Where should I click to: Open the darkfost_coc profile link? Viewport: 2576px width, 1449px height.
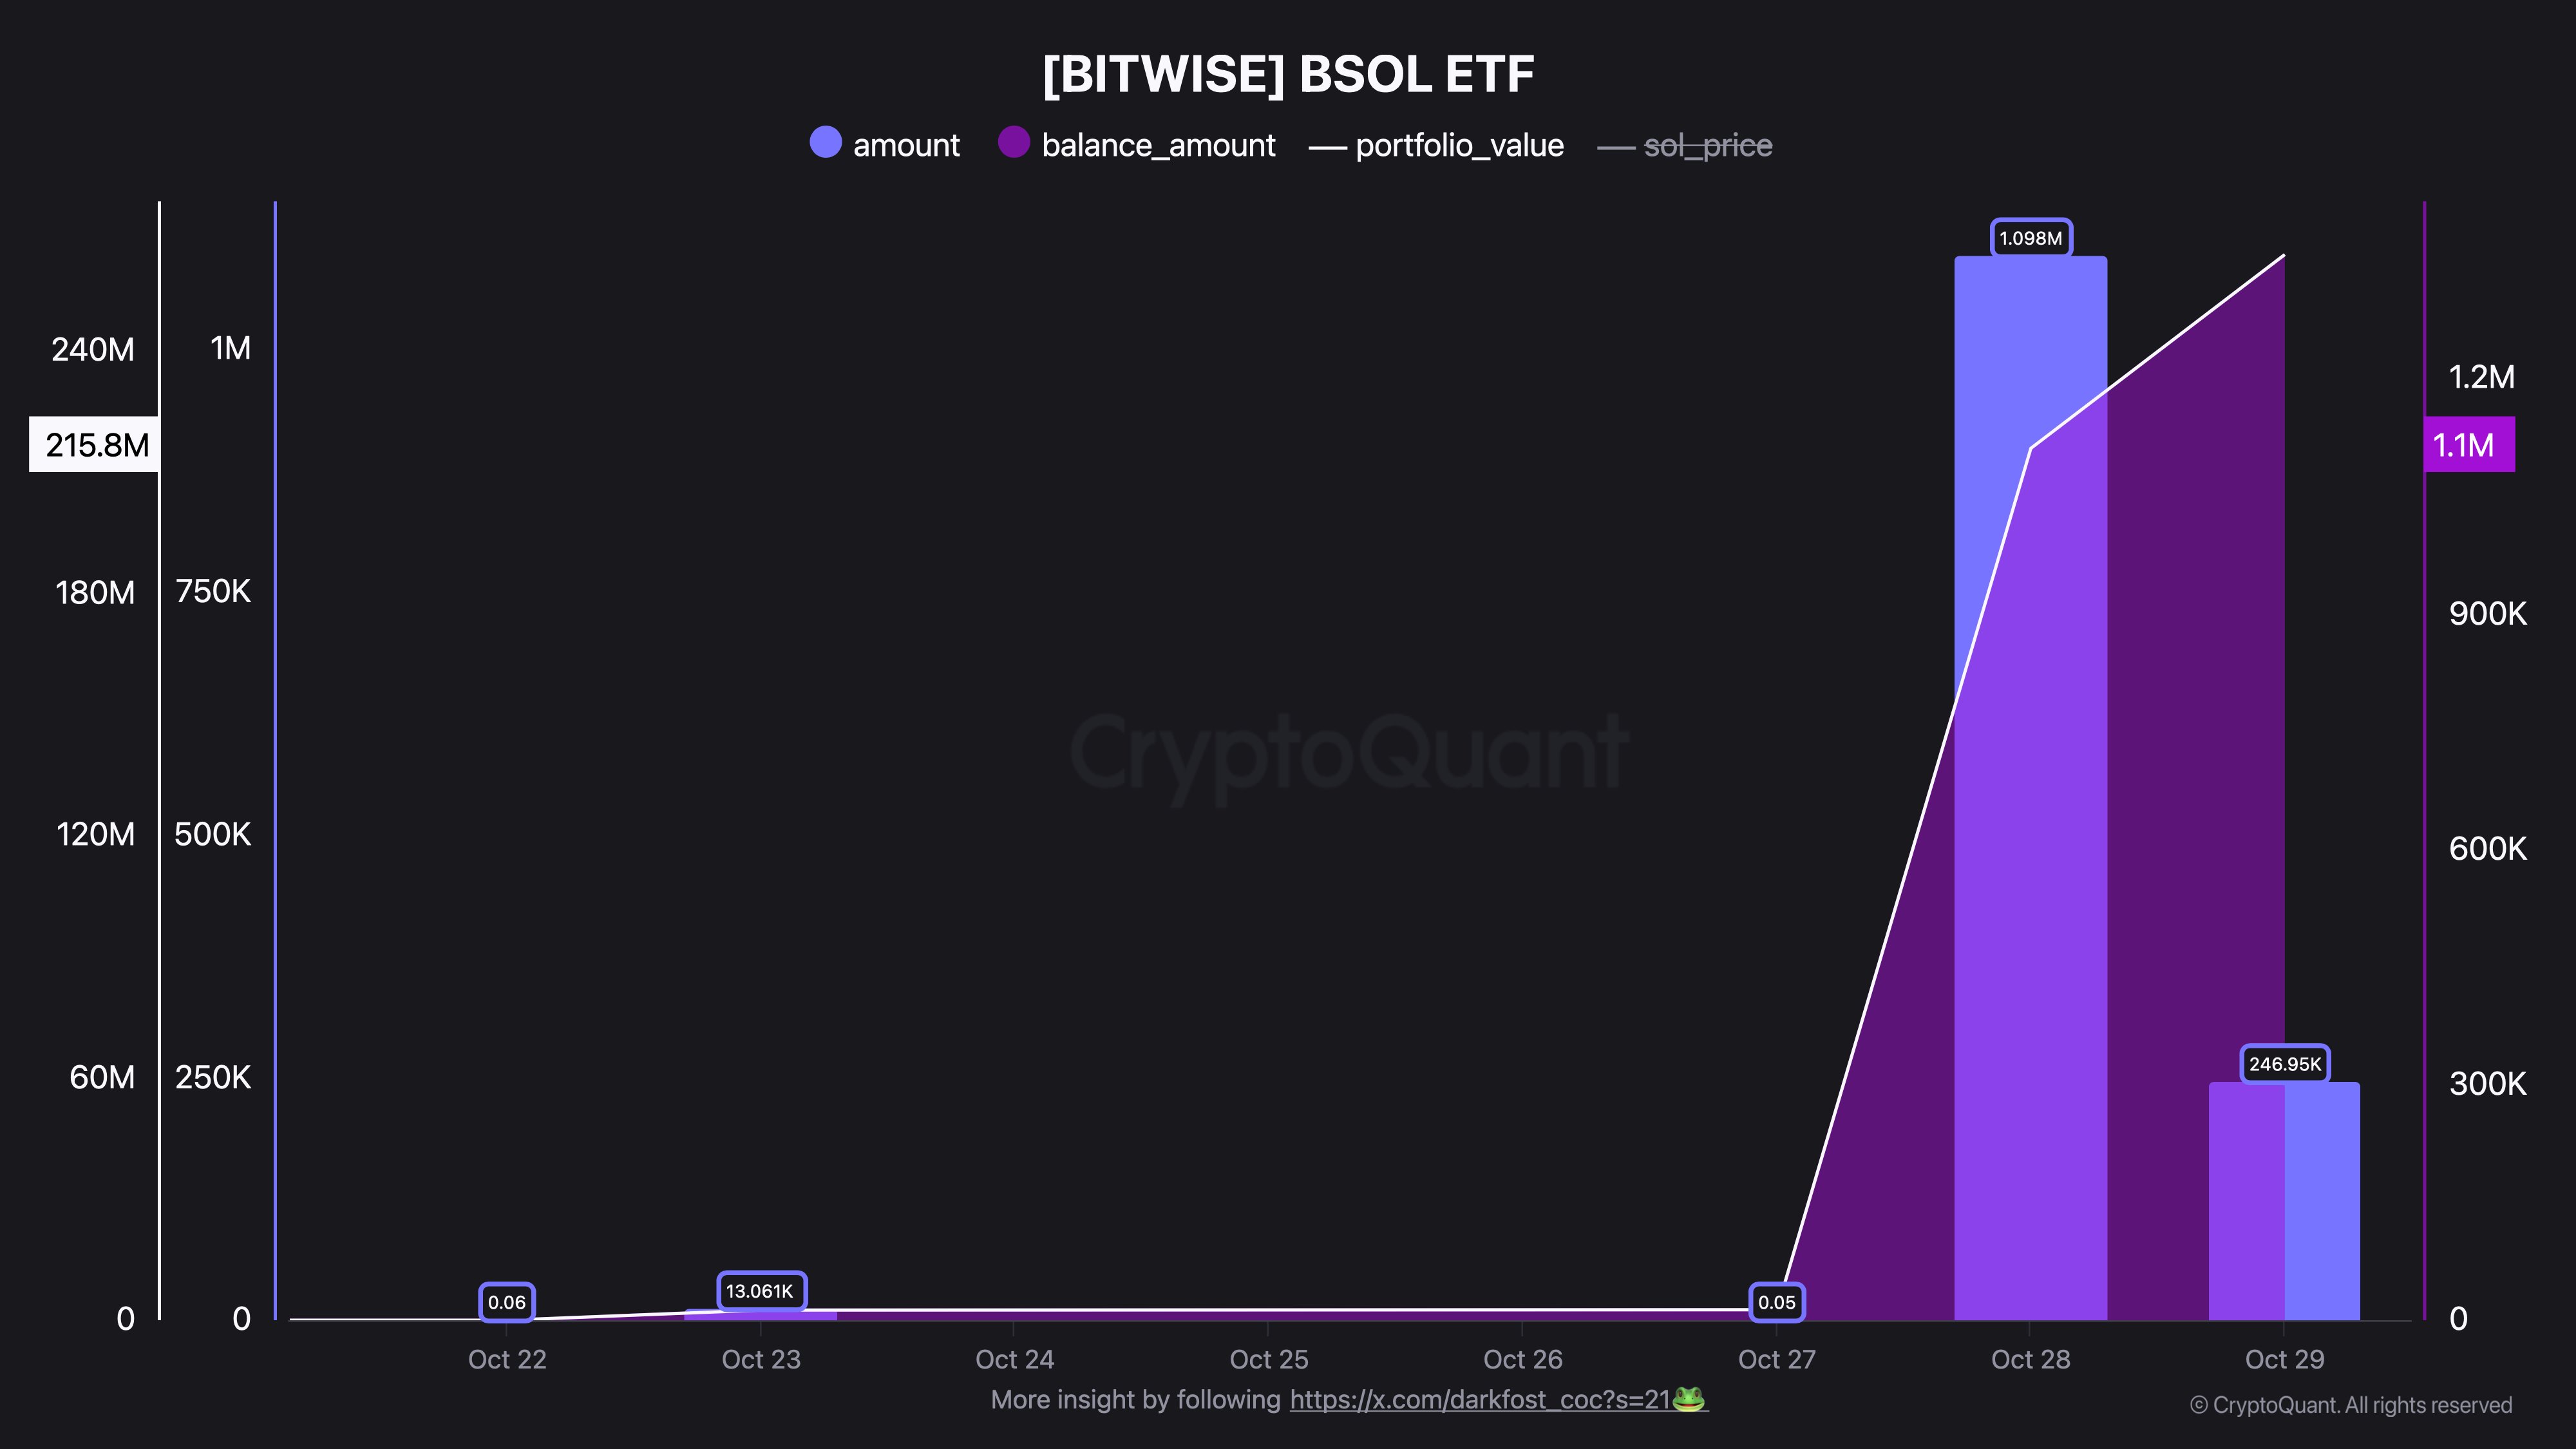(1479, 1399)
